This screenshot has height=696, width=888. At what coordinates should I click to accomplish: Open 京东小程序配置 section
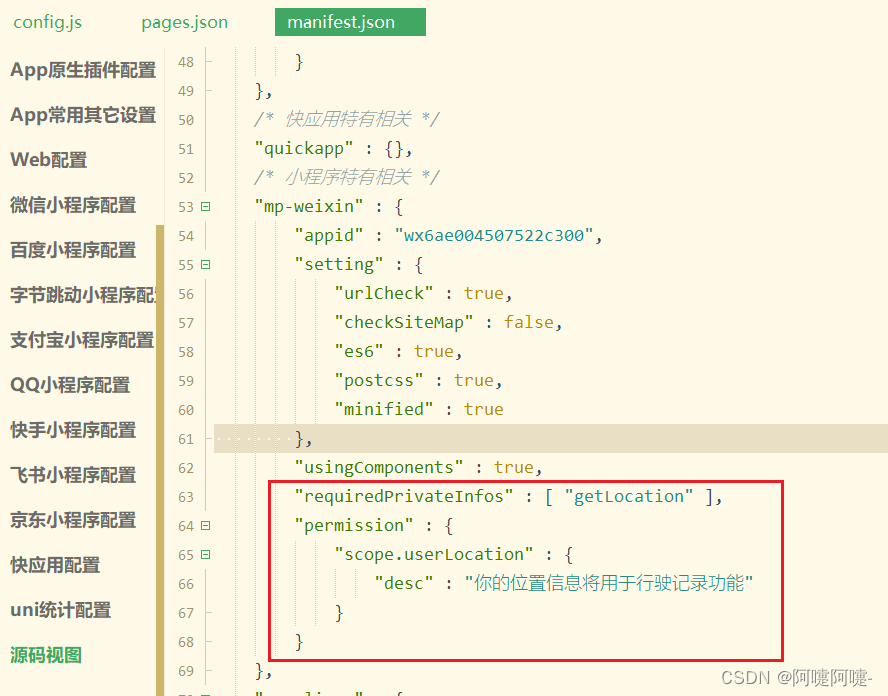click(73, 520)
